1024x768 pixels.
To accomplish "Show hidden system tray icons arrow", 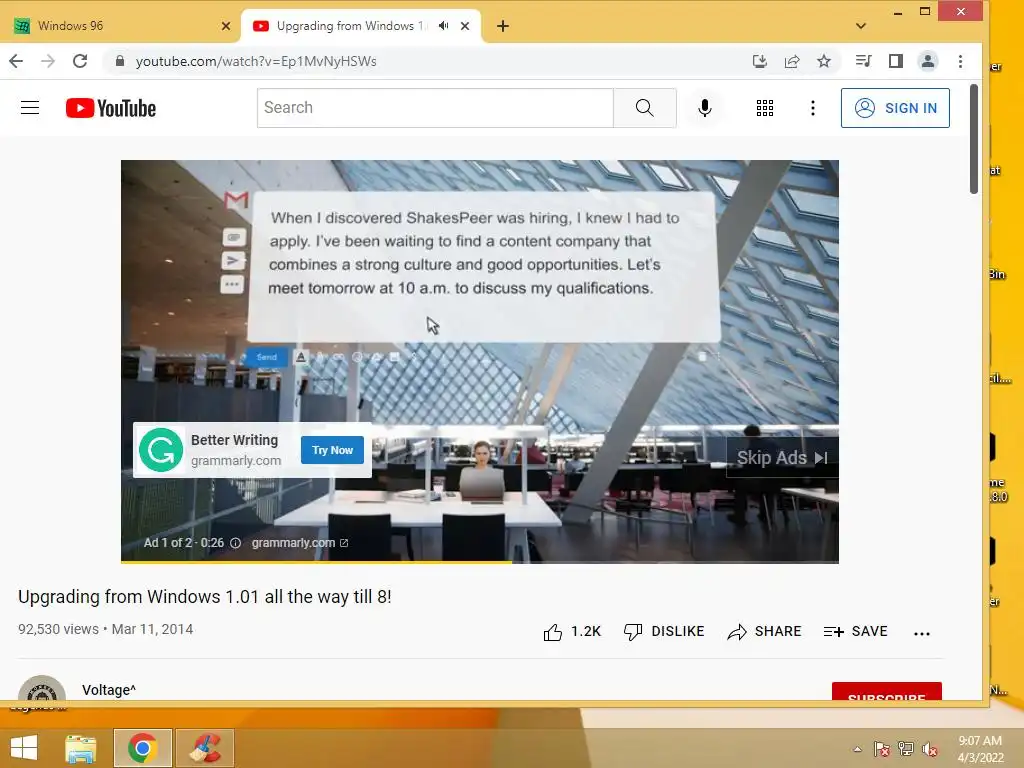I will coord(857,749).
